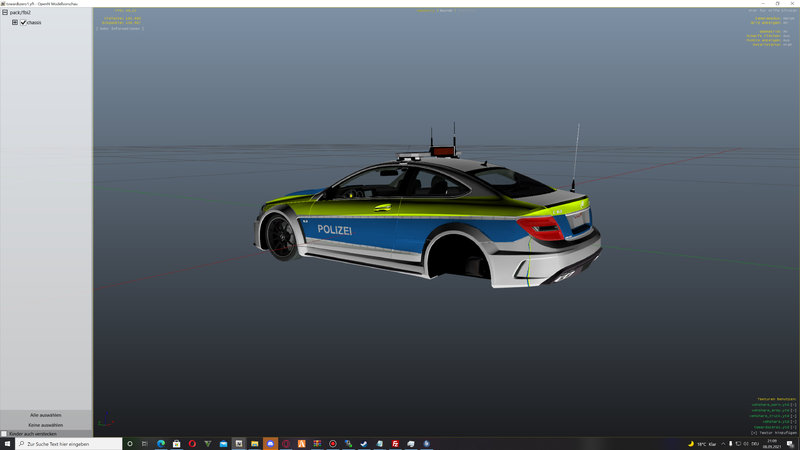The width and height of the screenshot is (800, 450).
Task: Launch Microsoft Edge from taskbar
Action: pyautogui.click(x=161, y=444)
